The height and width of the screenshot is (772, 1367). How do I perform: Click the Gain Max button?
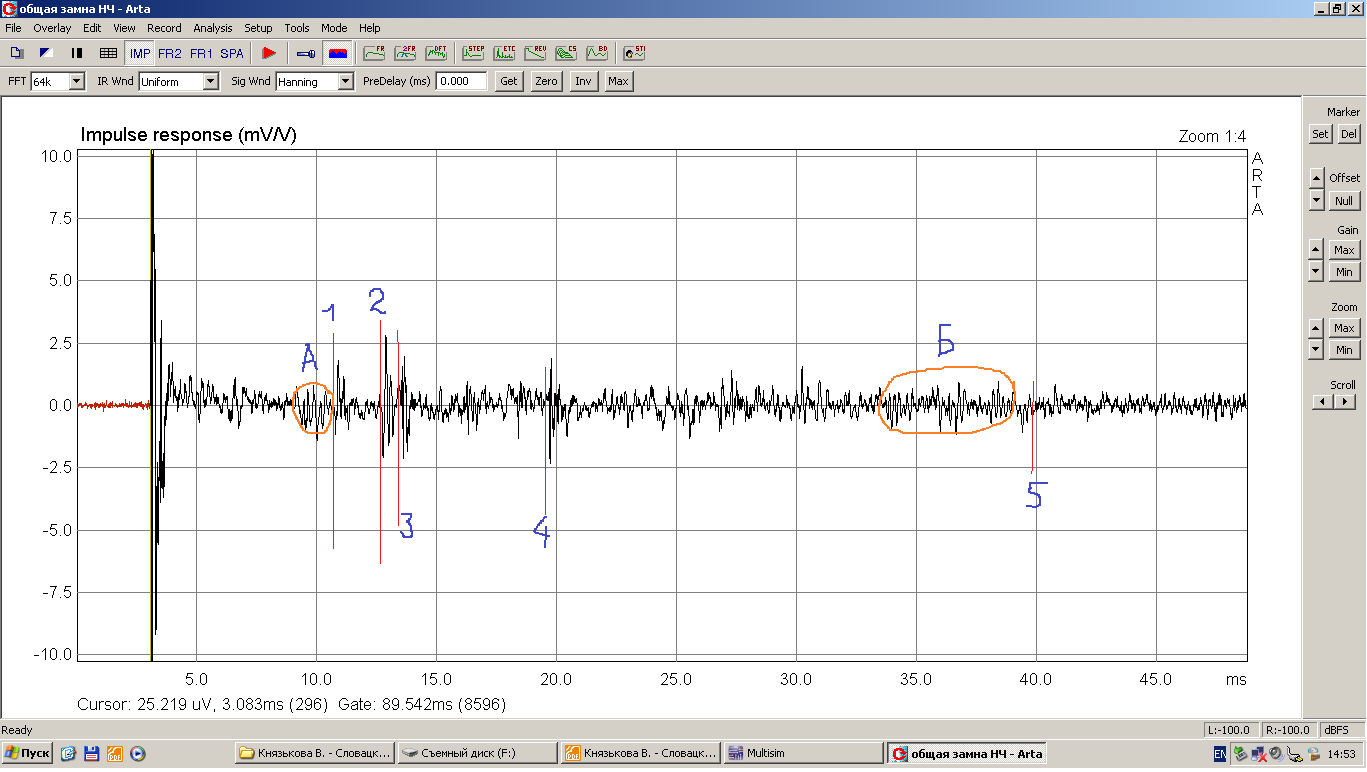1344,250
